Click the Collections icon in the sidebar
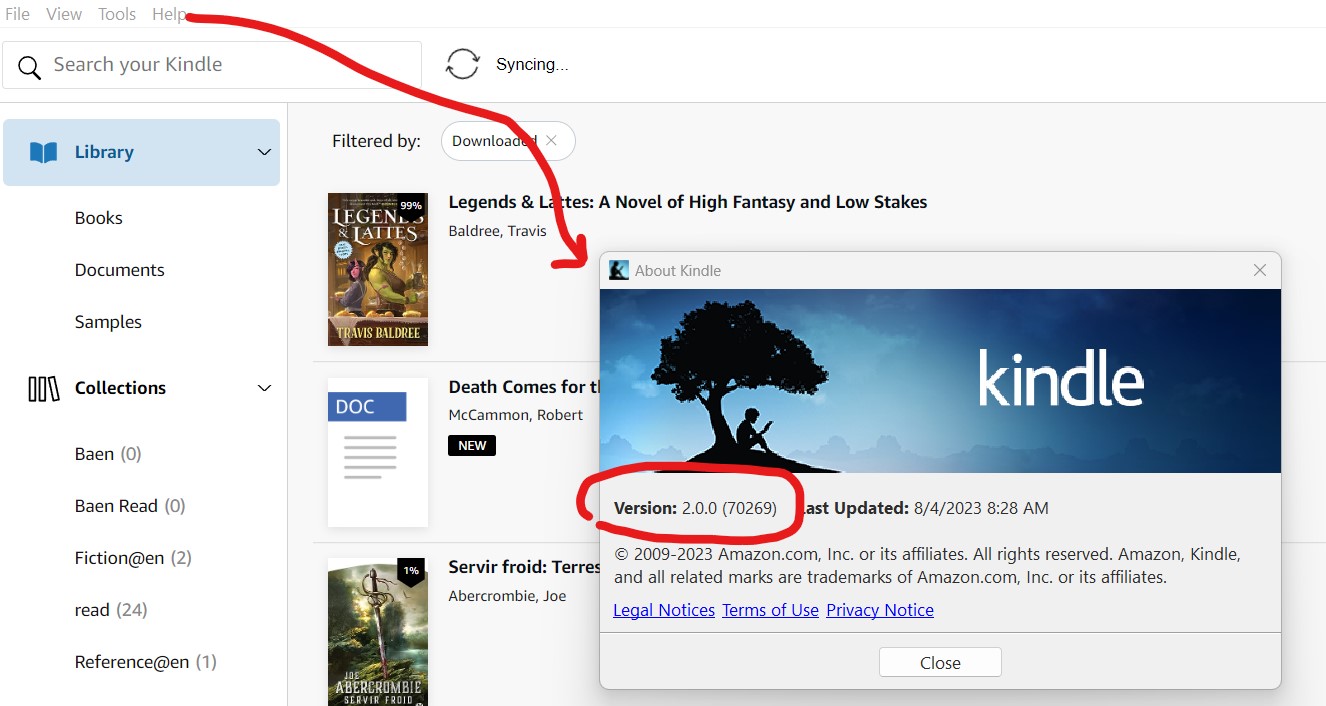This screenshot has height=706, width=1326. coord(42,388)
